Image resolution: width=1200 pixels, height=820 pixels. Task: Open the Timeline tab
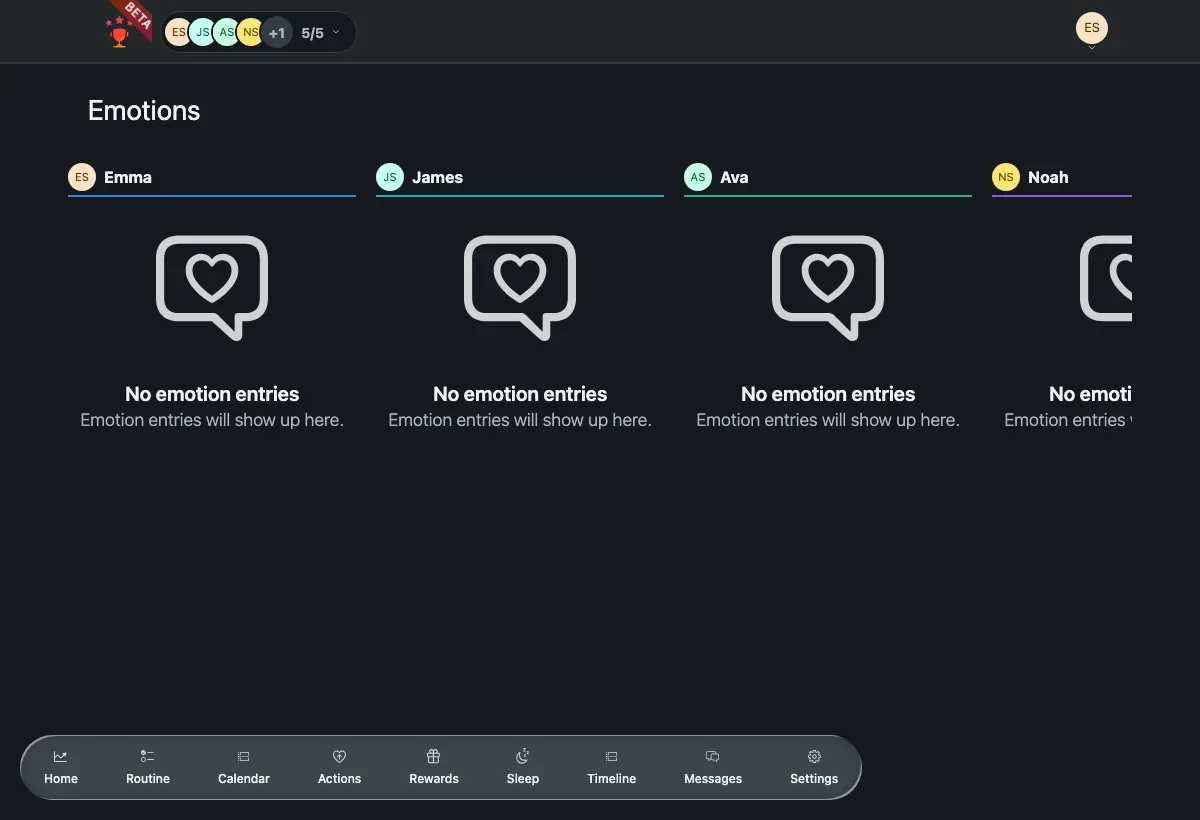tap(611, 767)
